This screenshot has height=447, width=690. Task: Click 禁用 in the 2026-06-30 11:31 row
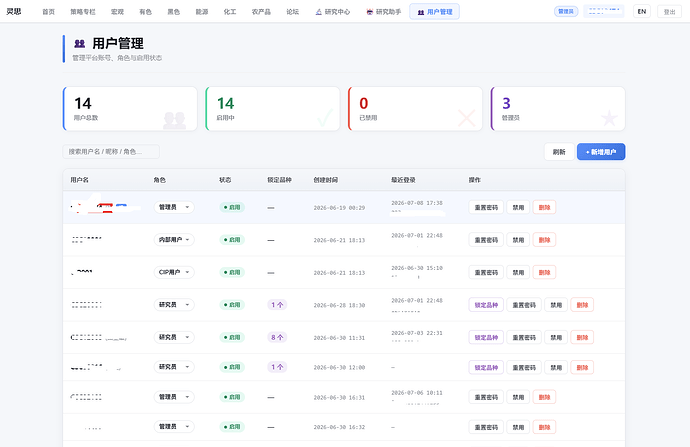tap(556, 337)
